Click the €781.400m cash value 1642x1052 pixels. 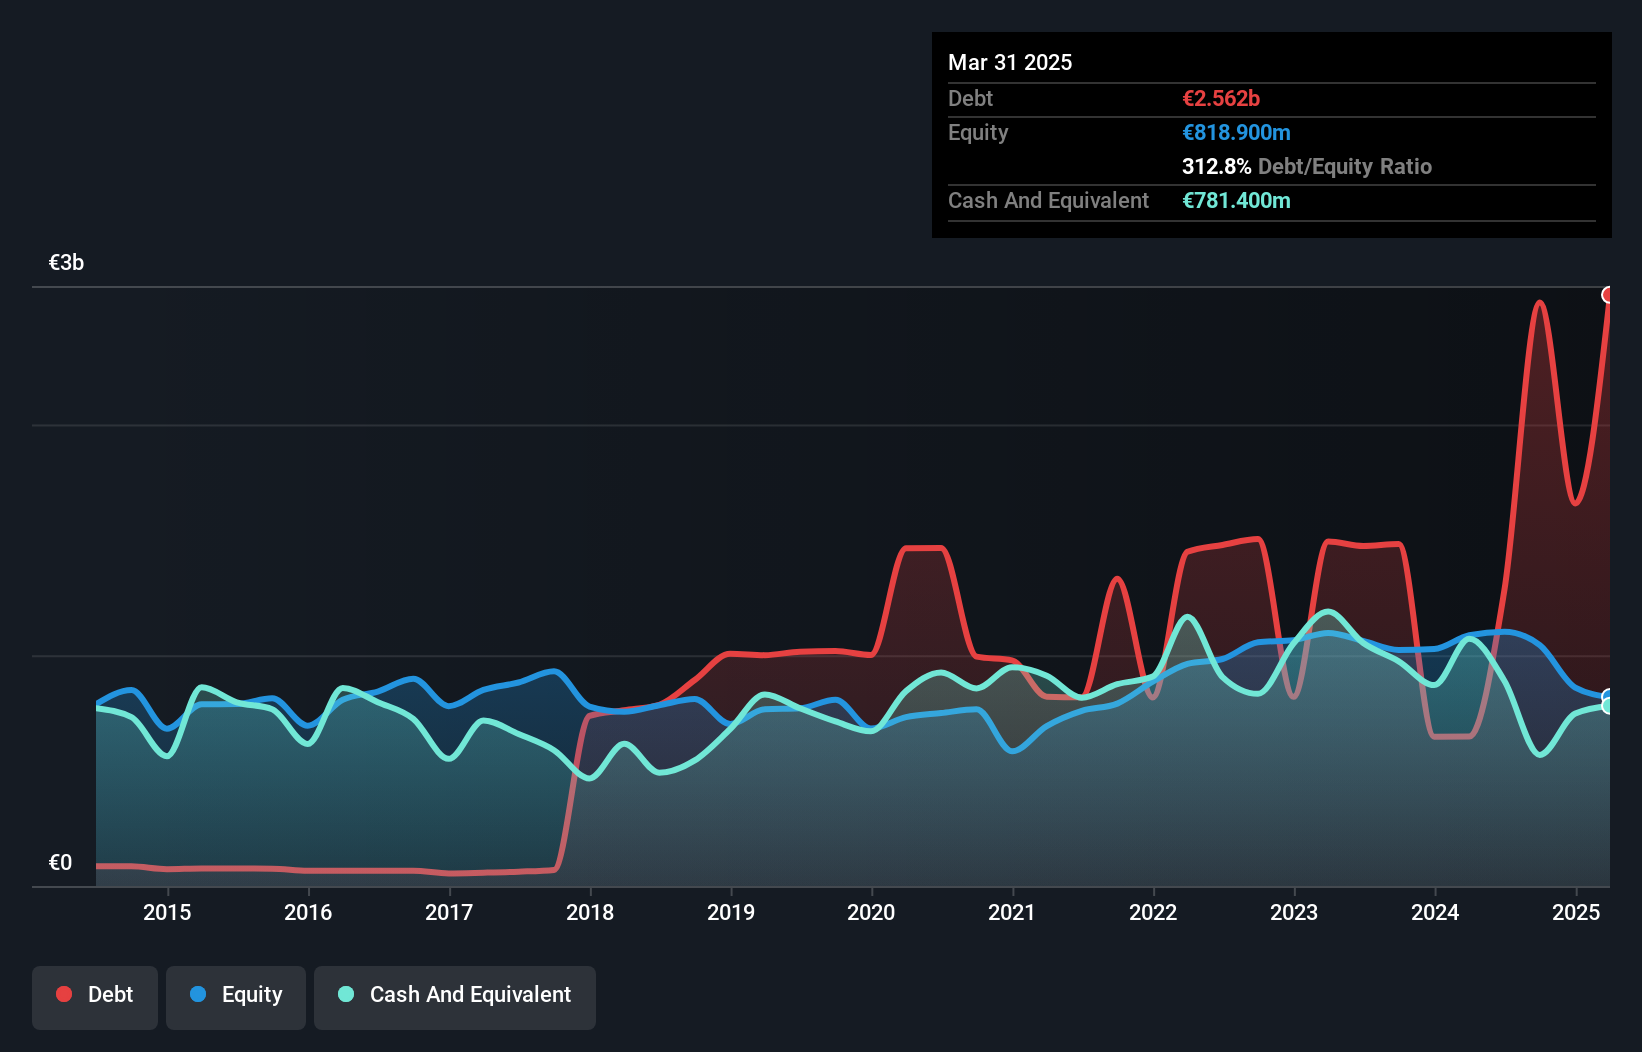(1236, 200)
